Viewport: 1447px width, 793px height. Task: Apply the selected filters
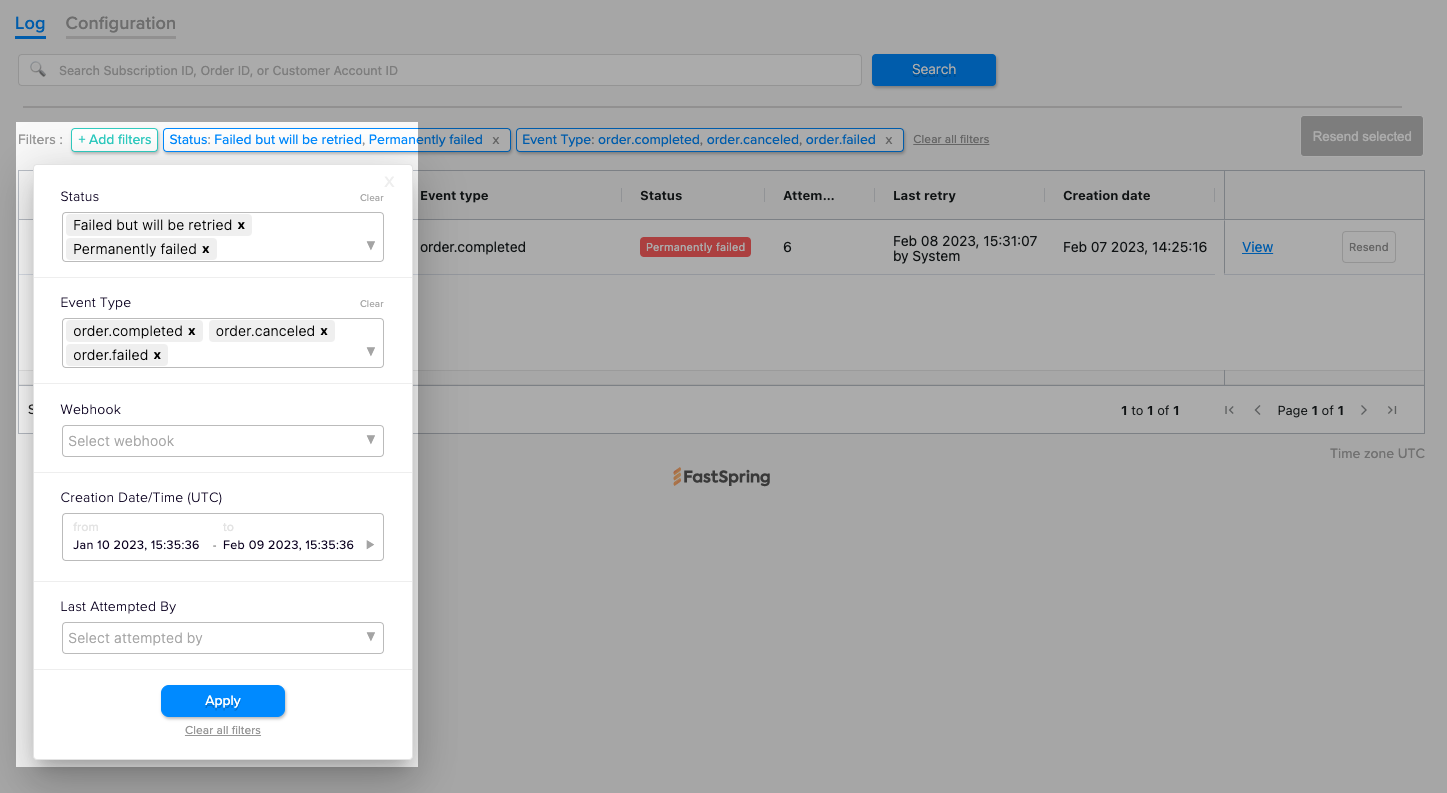[x=223, y=701]
